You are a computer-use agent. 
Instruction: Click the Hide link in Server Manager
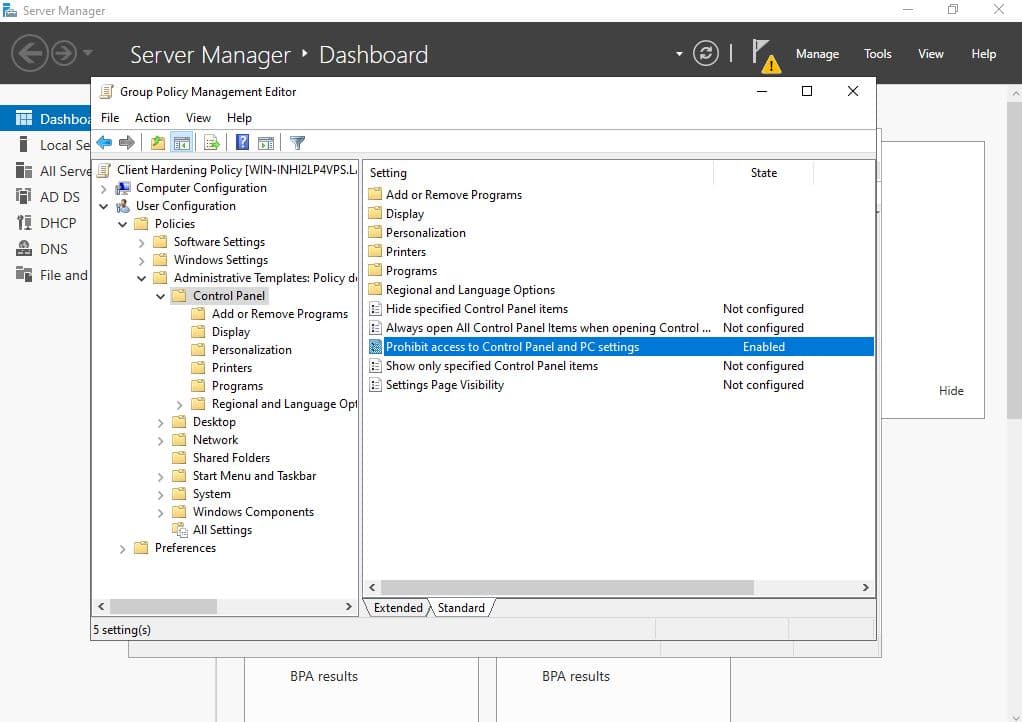(951, 391)
